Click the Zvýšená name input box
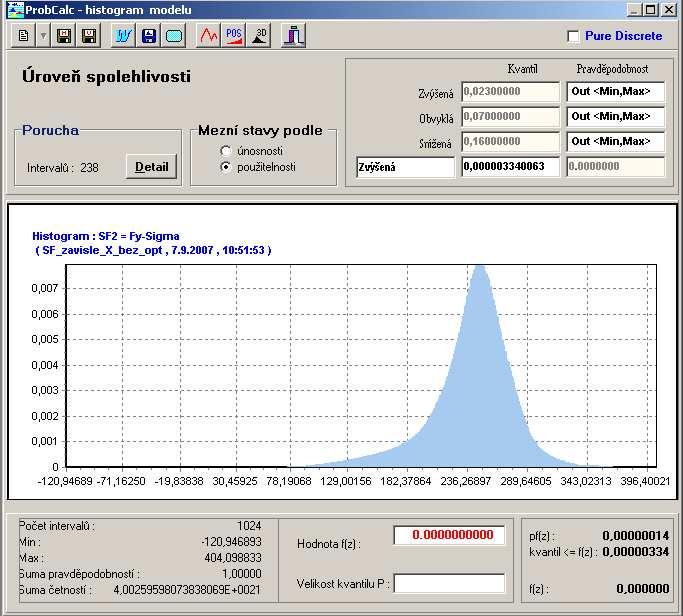683x616 pixels. 406,167
